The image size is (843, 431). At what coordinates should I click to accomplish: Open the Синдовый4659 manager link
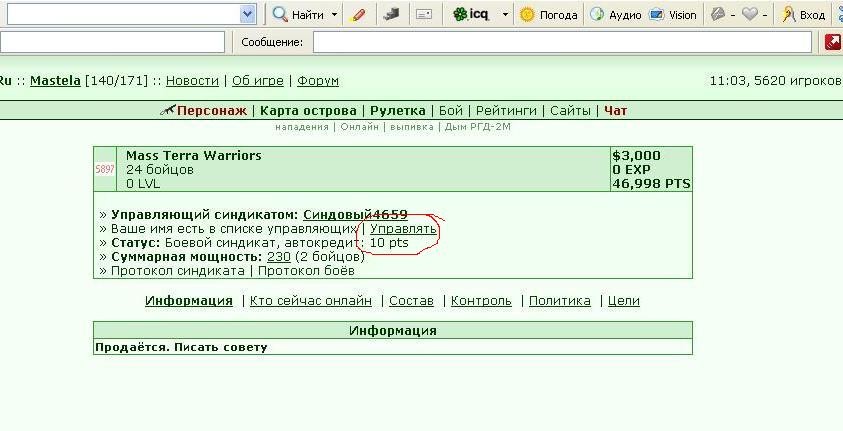(355, 214)
